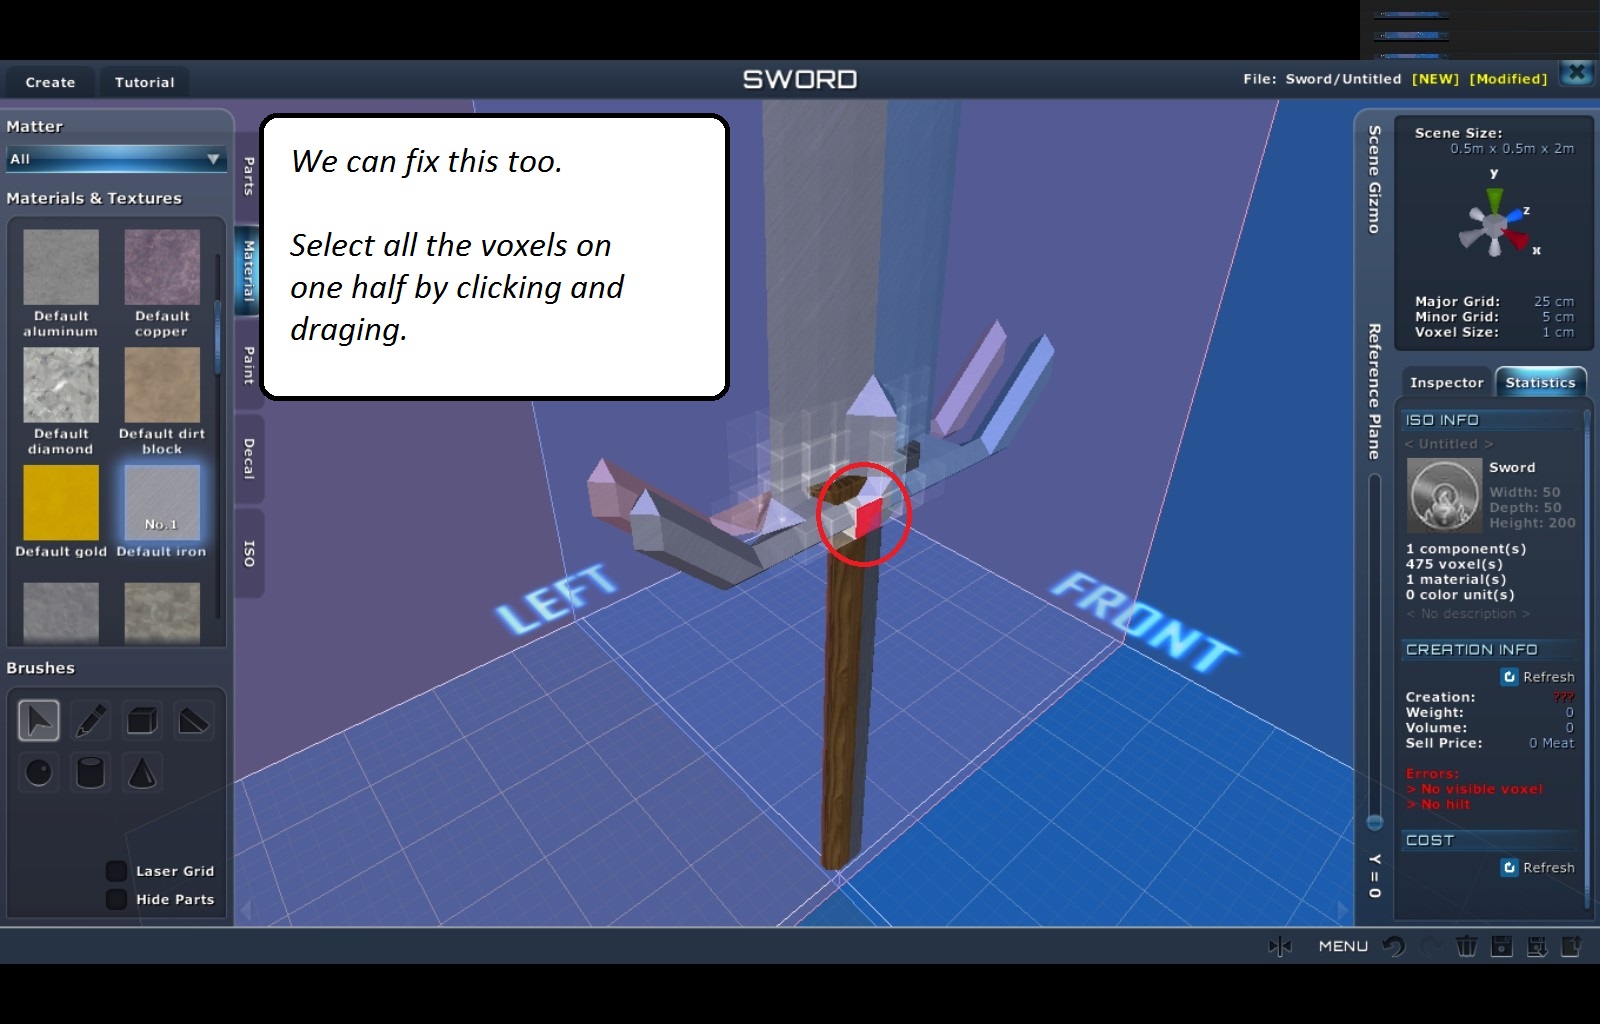Screen dimensions: 1600x1024
Task: Open the Create menu
Action: click(50, 82)
